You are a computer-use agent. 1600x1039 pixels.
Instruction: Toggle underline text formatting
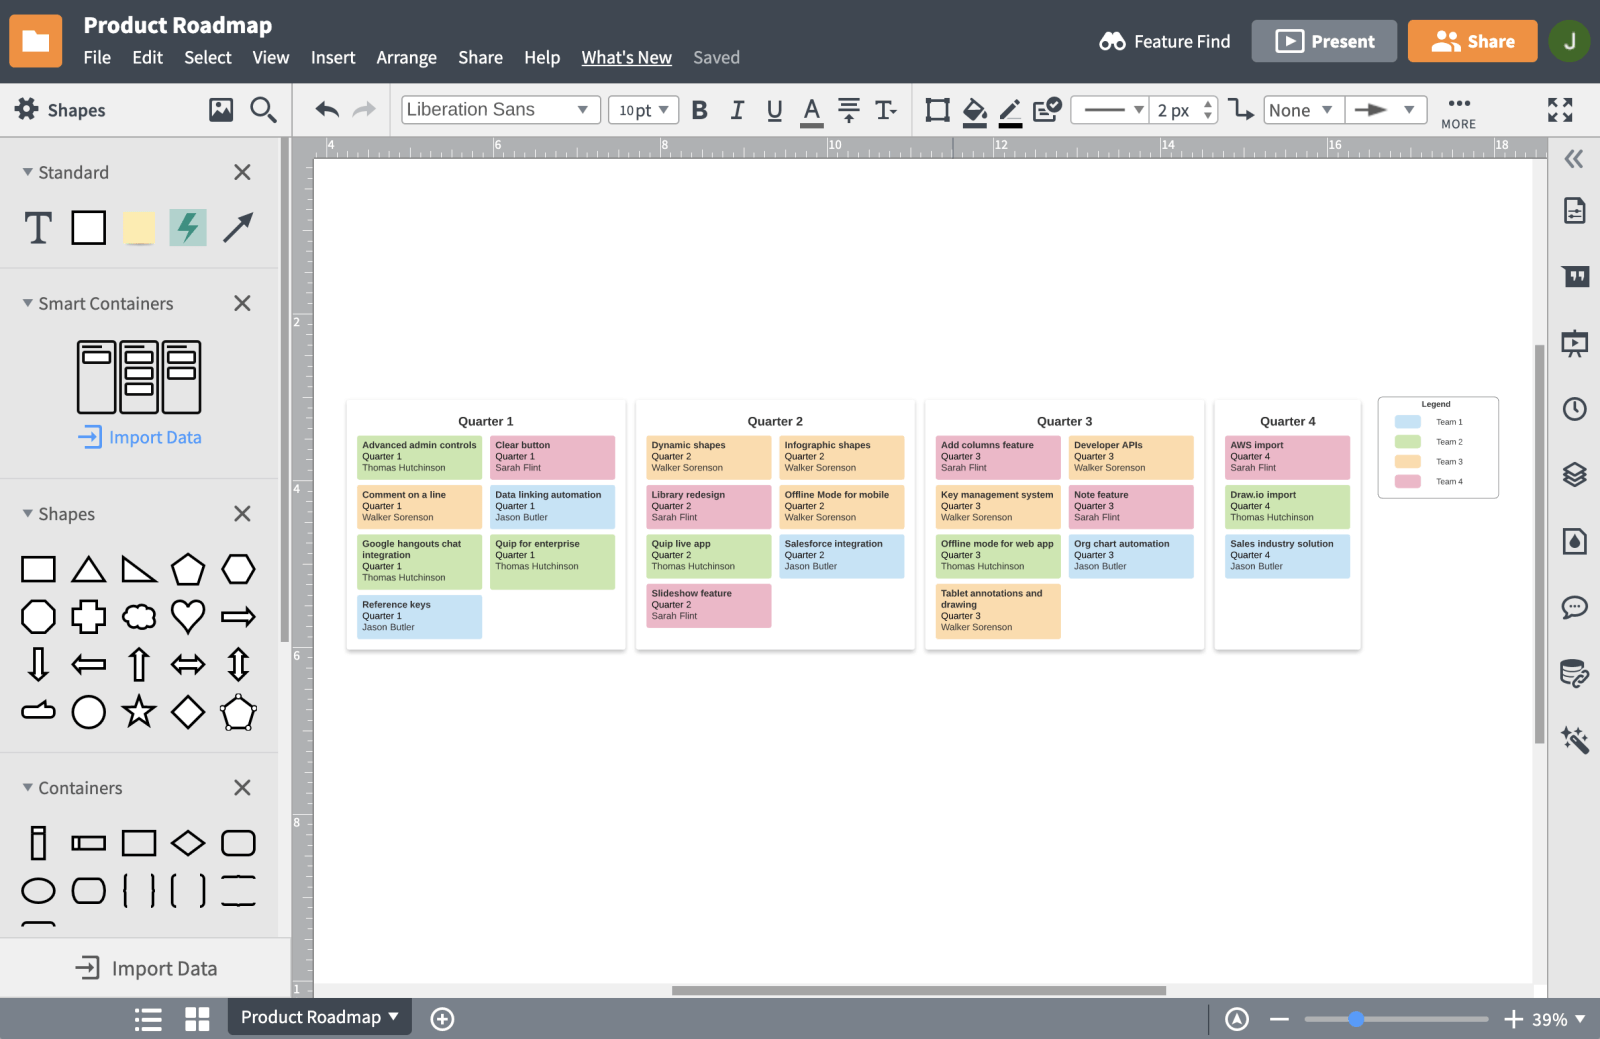pyautogui.click(x=774, y=110)
